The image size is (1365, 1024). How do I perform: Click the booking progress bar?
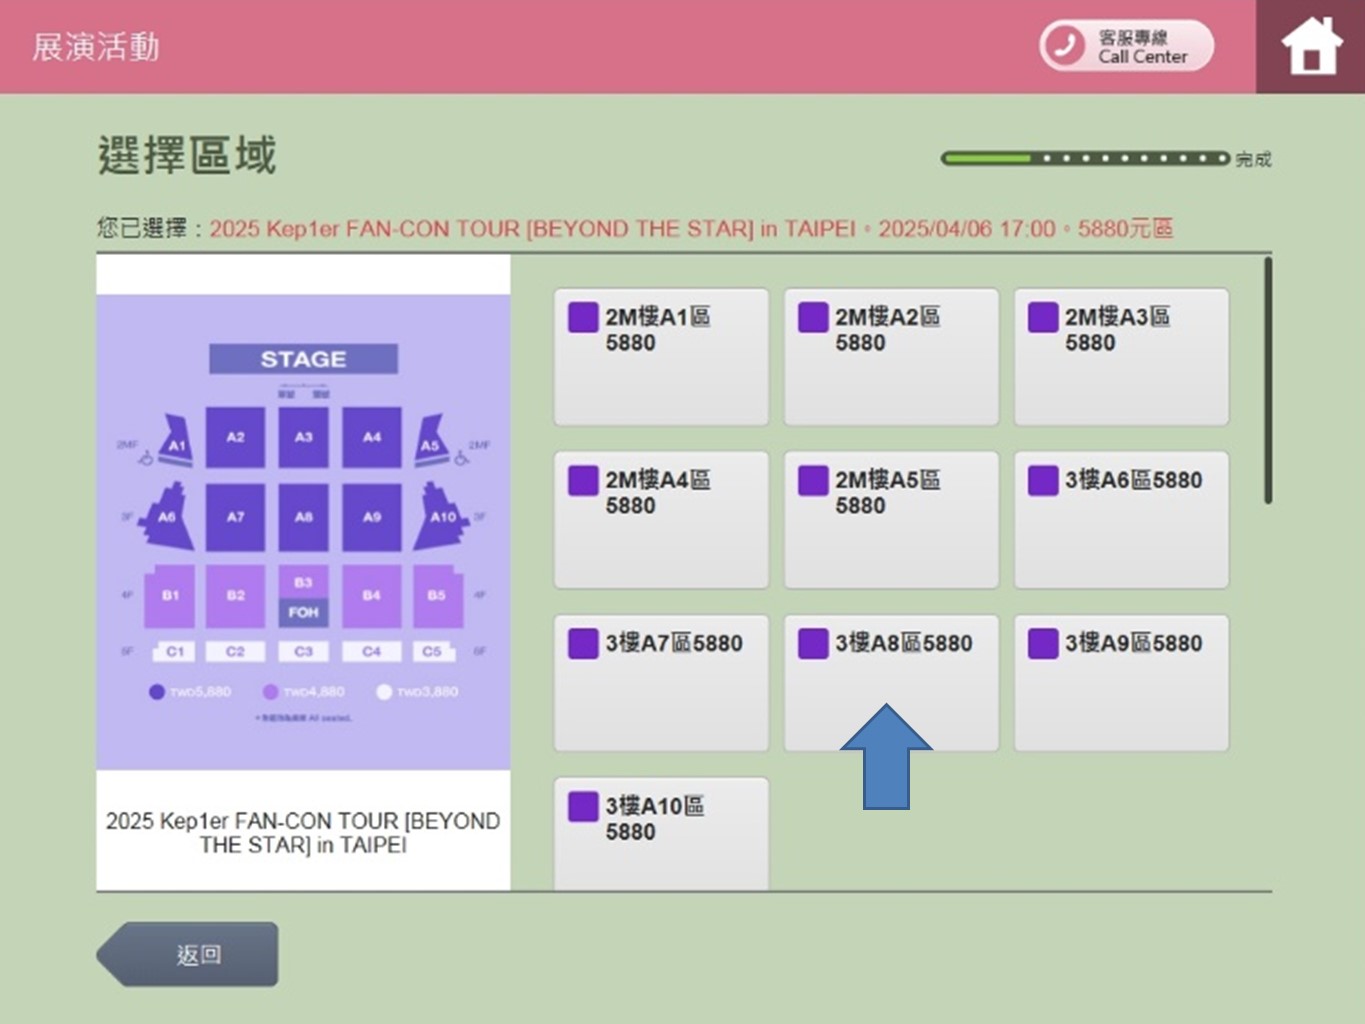pyautogui.click(x=1085, y=158)
